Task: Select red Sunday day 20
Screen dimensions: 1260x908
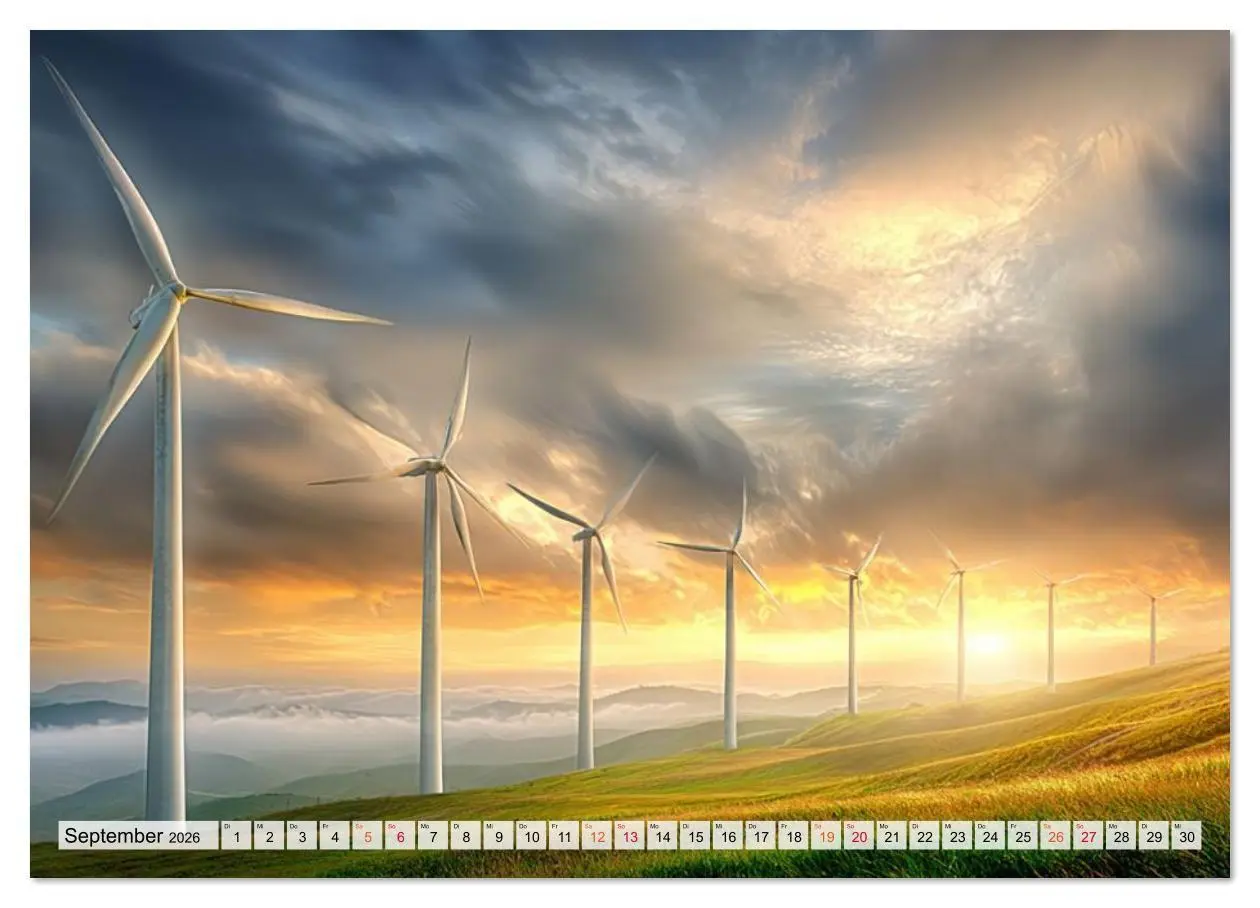Action: tap(859, 836)
